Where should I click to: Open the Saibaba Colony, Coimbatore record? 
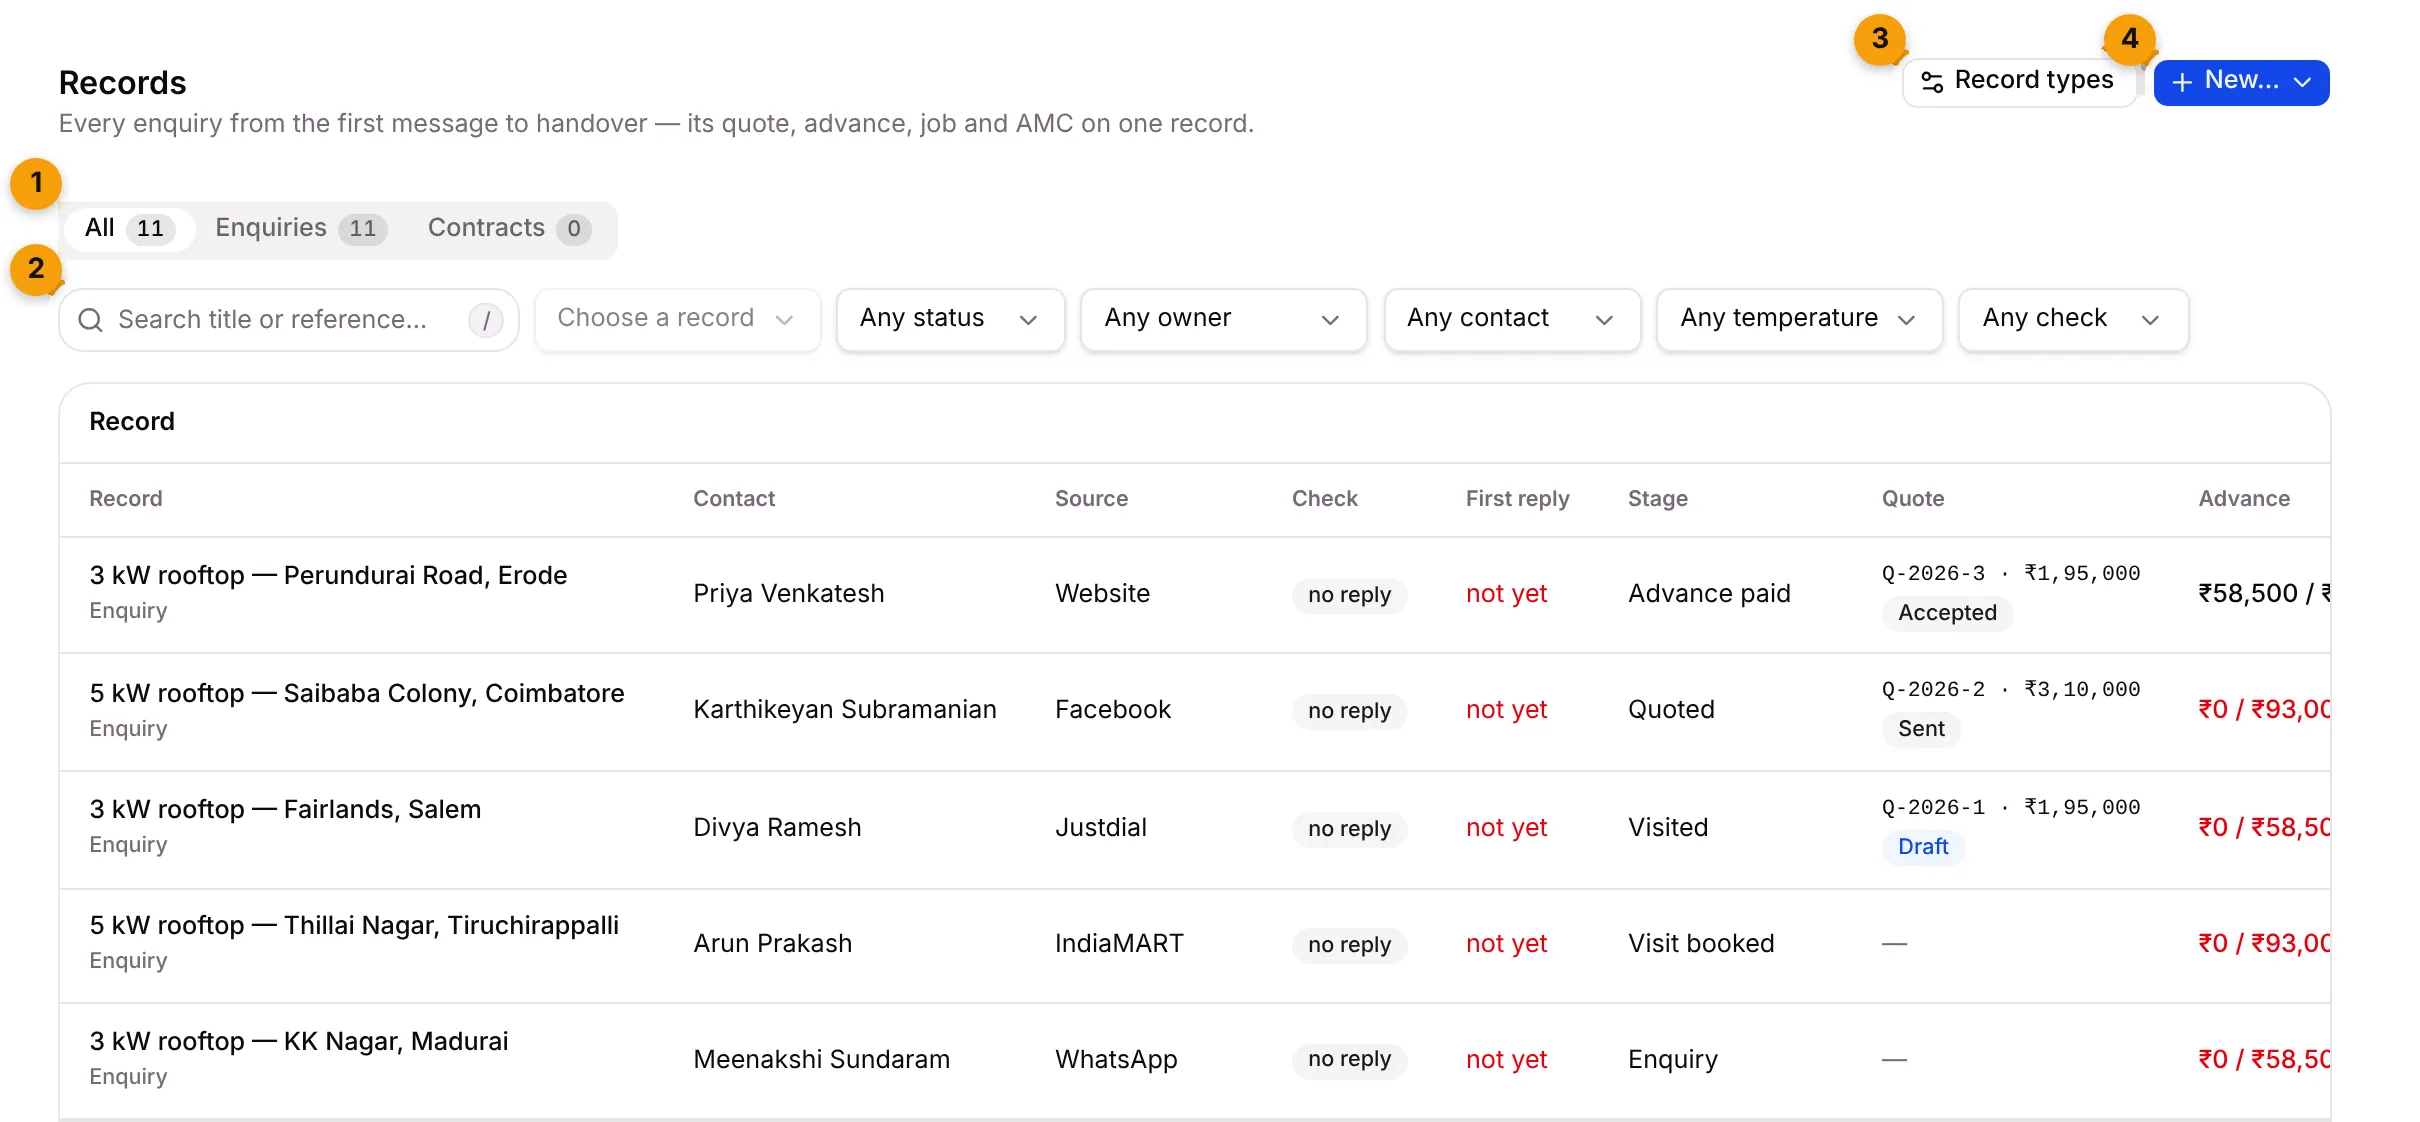[x=357, y=694]
